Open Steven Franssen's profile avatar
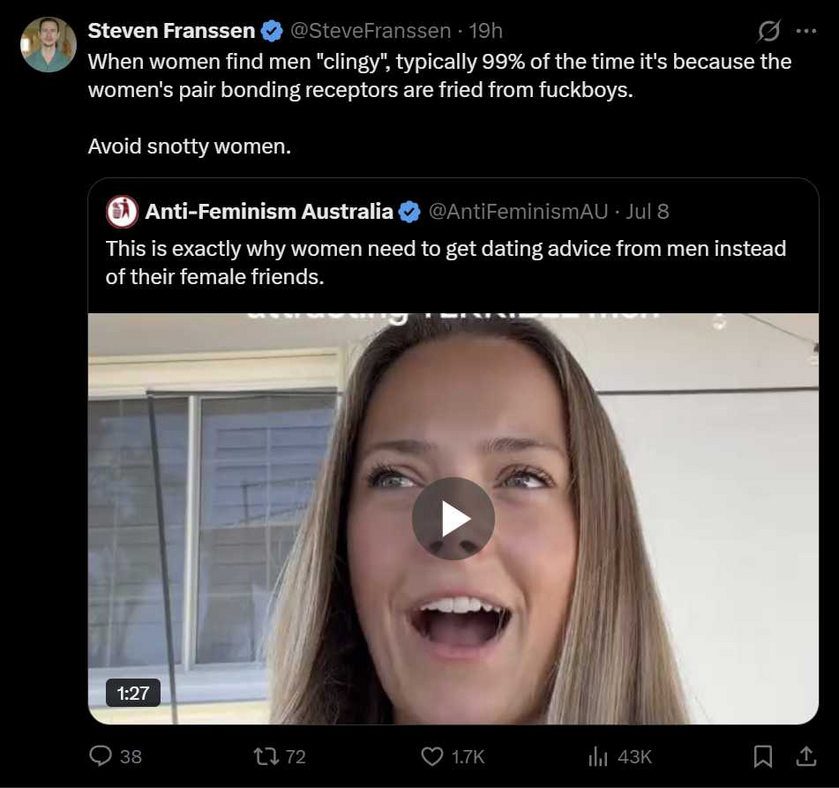The width and height of the screenshot is (839, 788). [48, 44]
